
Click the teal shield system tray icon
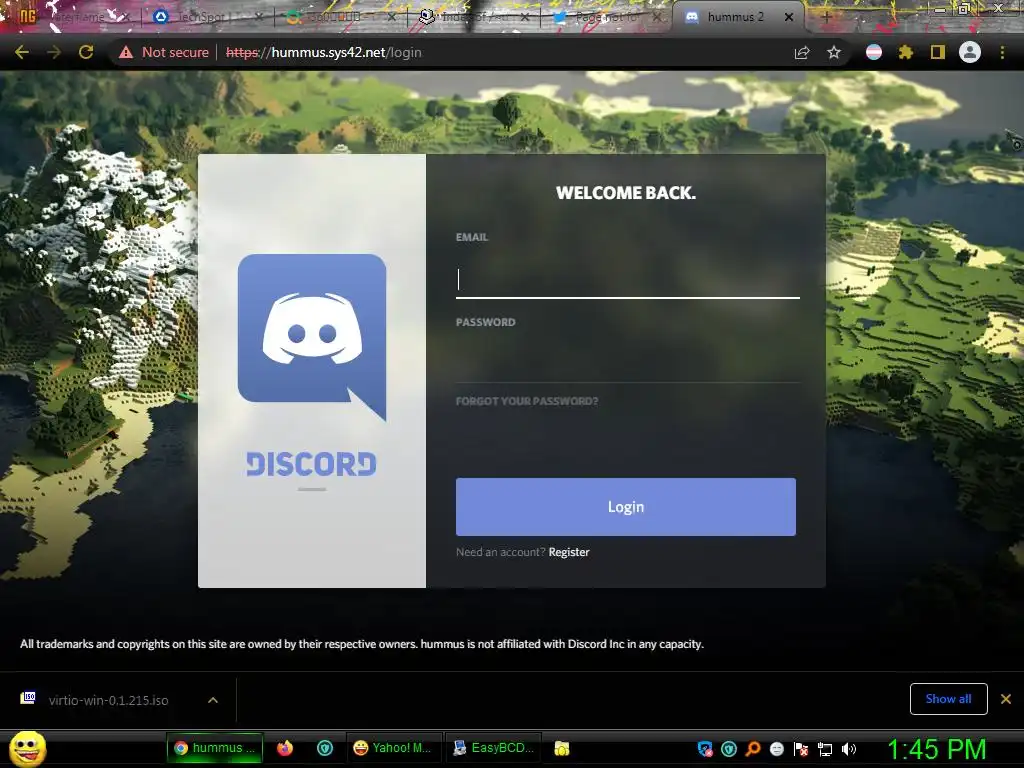tap(729, 749)
